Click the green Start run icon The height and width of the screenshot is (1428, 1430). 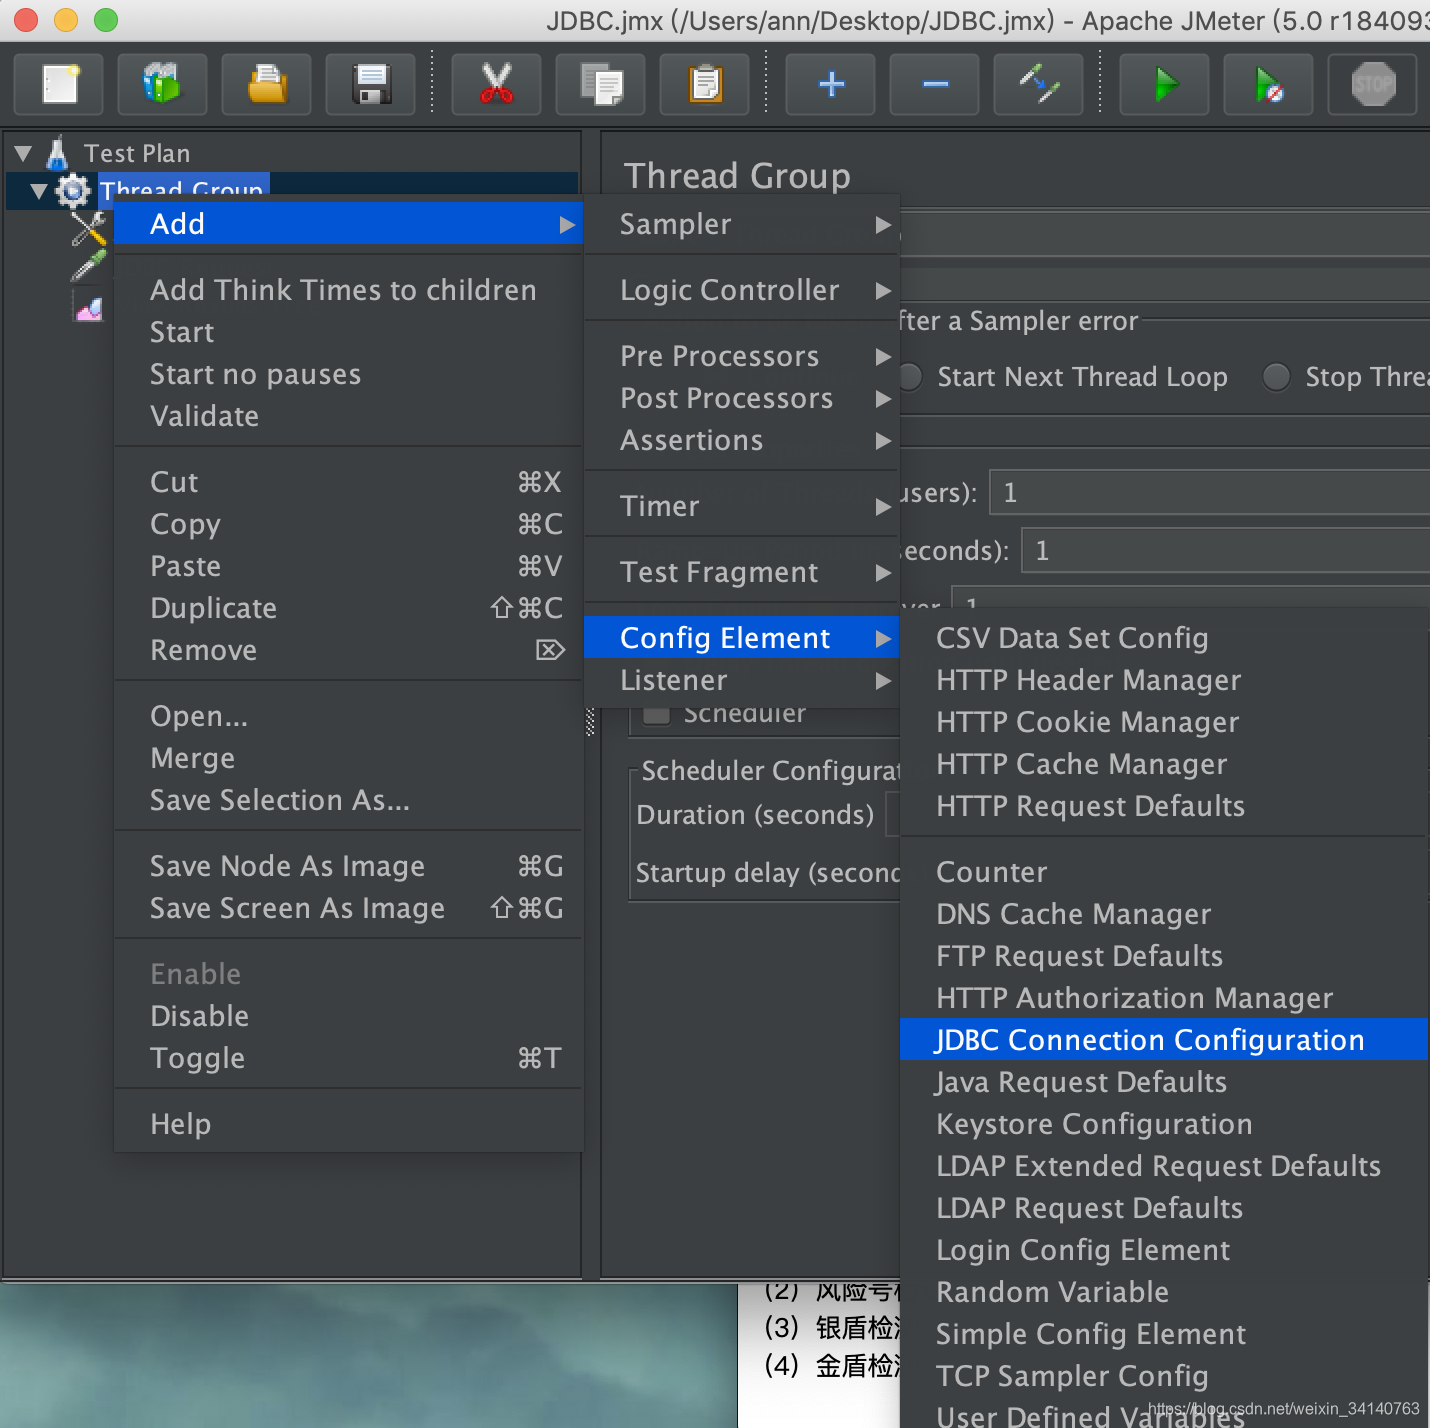[1165, 84]
